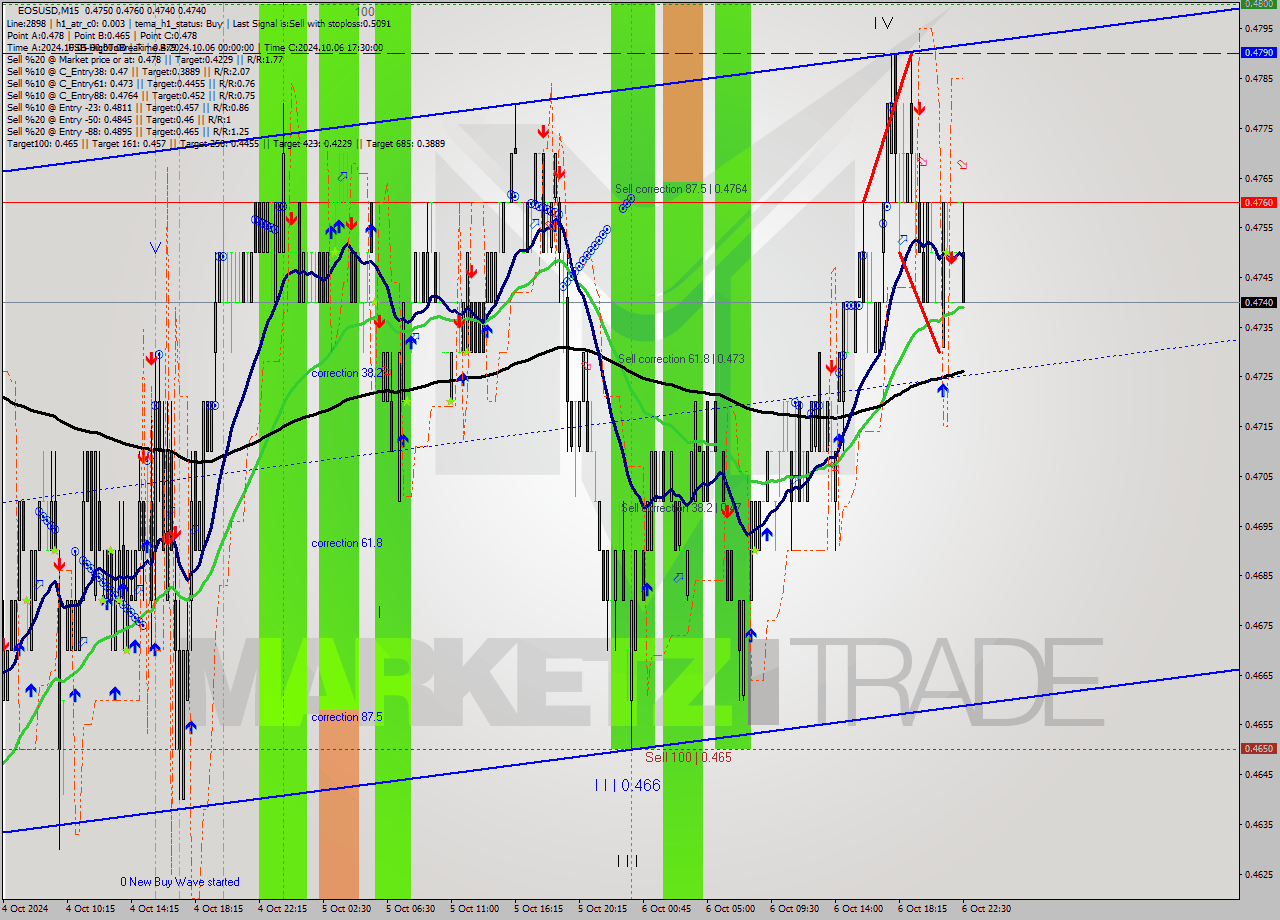Select the 0.4665 price axis label

click(x=1258, y=675)
